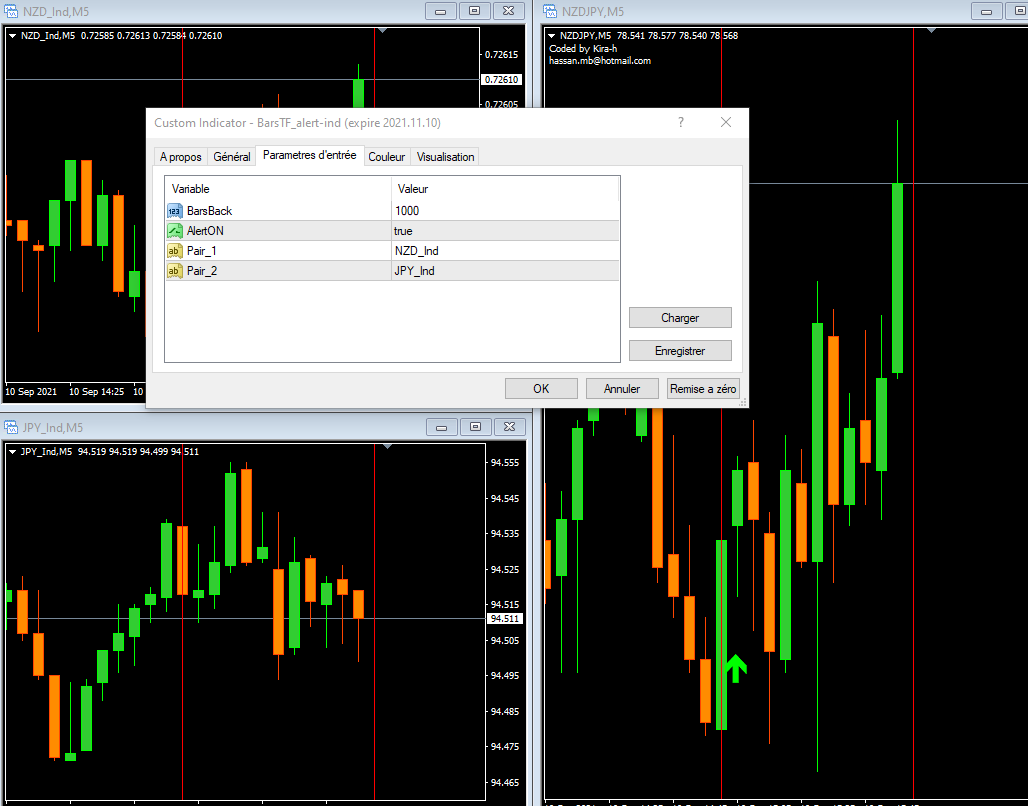The image size is (1028, 806).
Task: Click the JPY_Ind,M5 chart window icon
Action: point(12,427)
